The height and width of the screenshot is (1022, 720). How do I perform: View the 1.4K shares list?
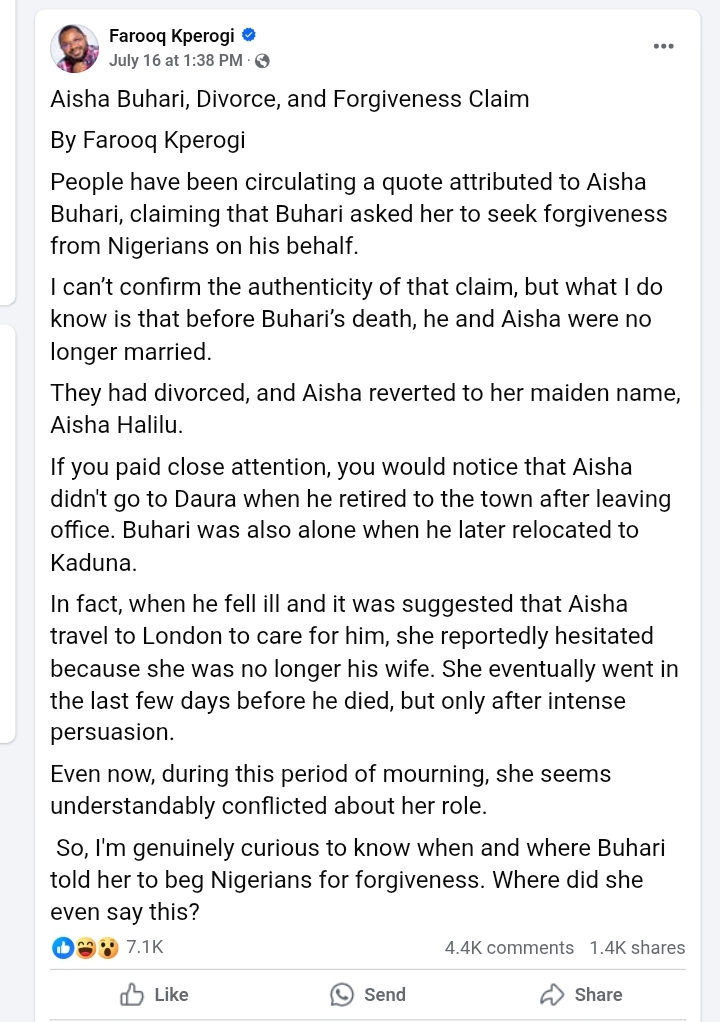pyautogui.click(x=637, y=948)
